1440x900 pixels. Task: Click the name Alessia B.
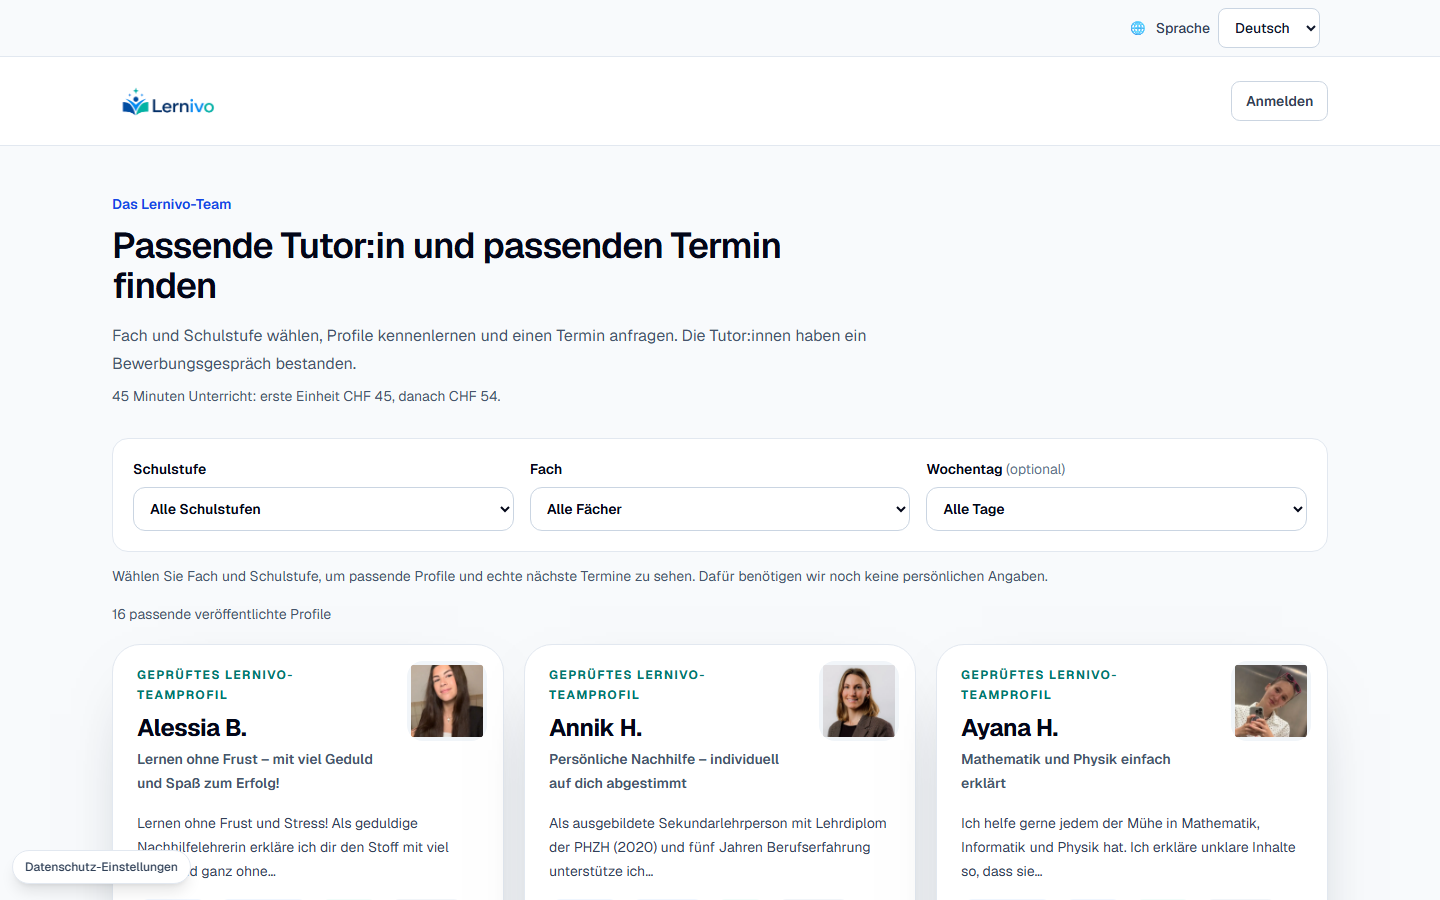(192, 728)
